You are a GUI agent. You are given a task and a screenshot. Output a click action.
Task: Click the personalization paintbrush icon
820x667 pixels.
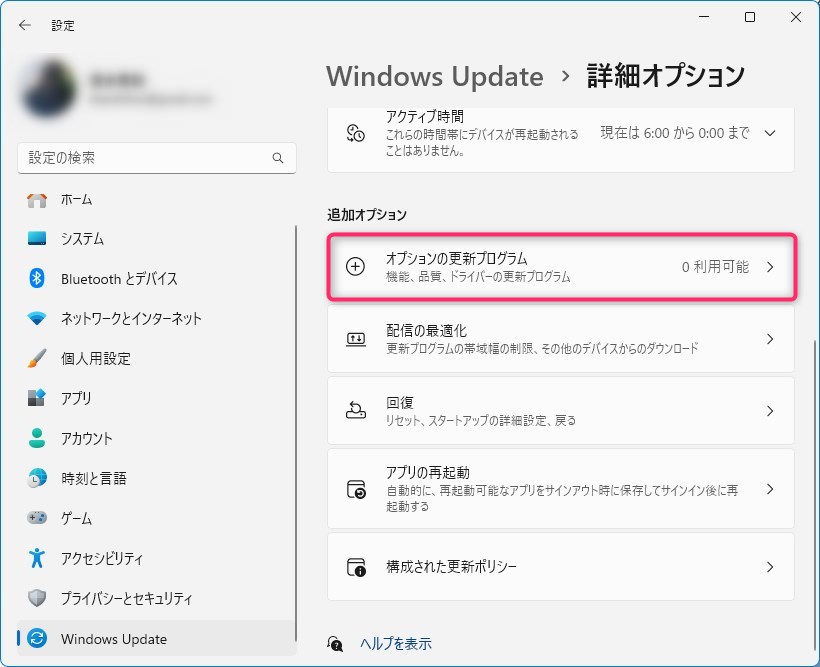[x=37, y=359]
